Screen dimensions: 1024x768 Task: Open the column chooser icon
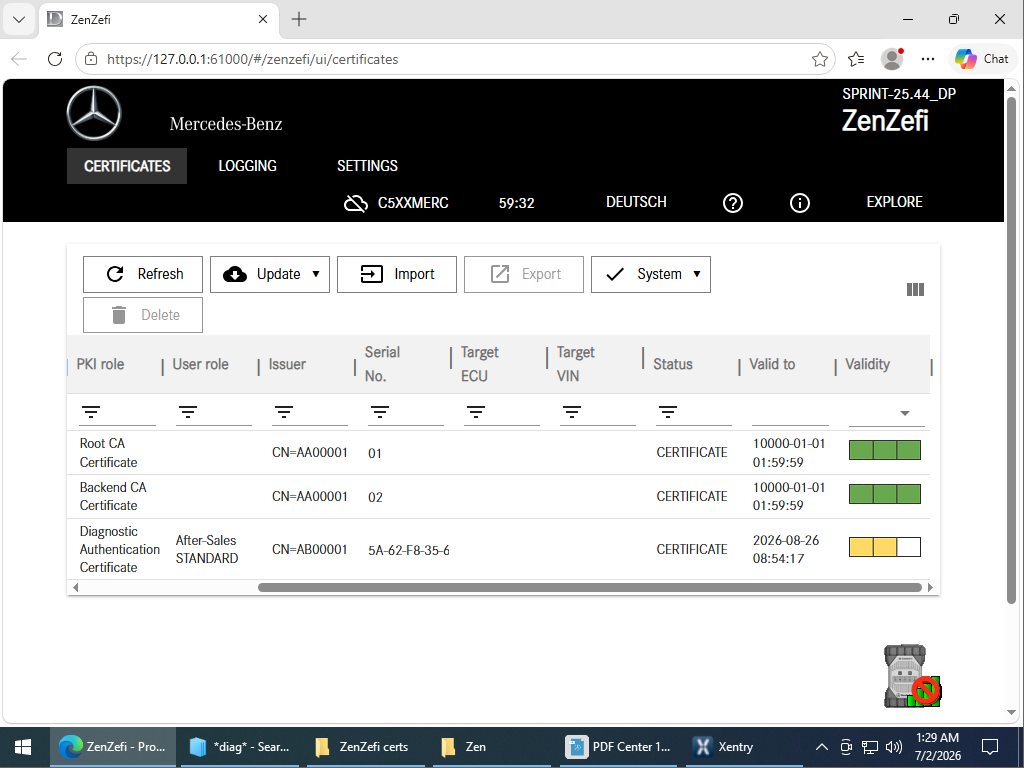(x=915, y=289)
